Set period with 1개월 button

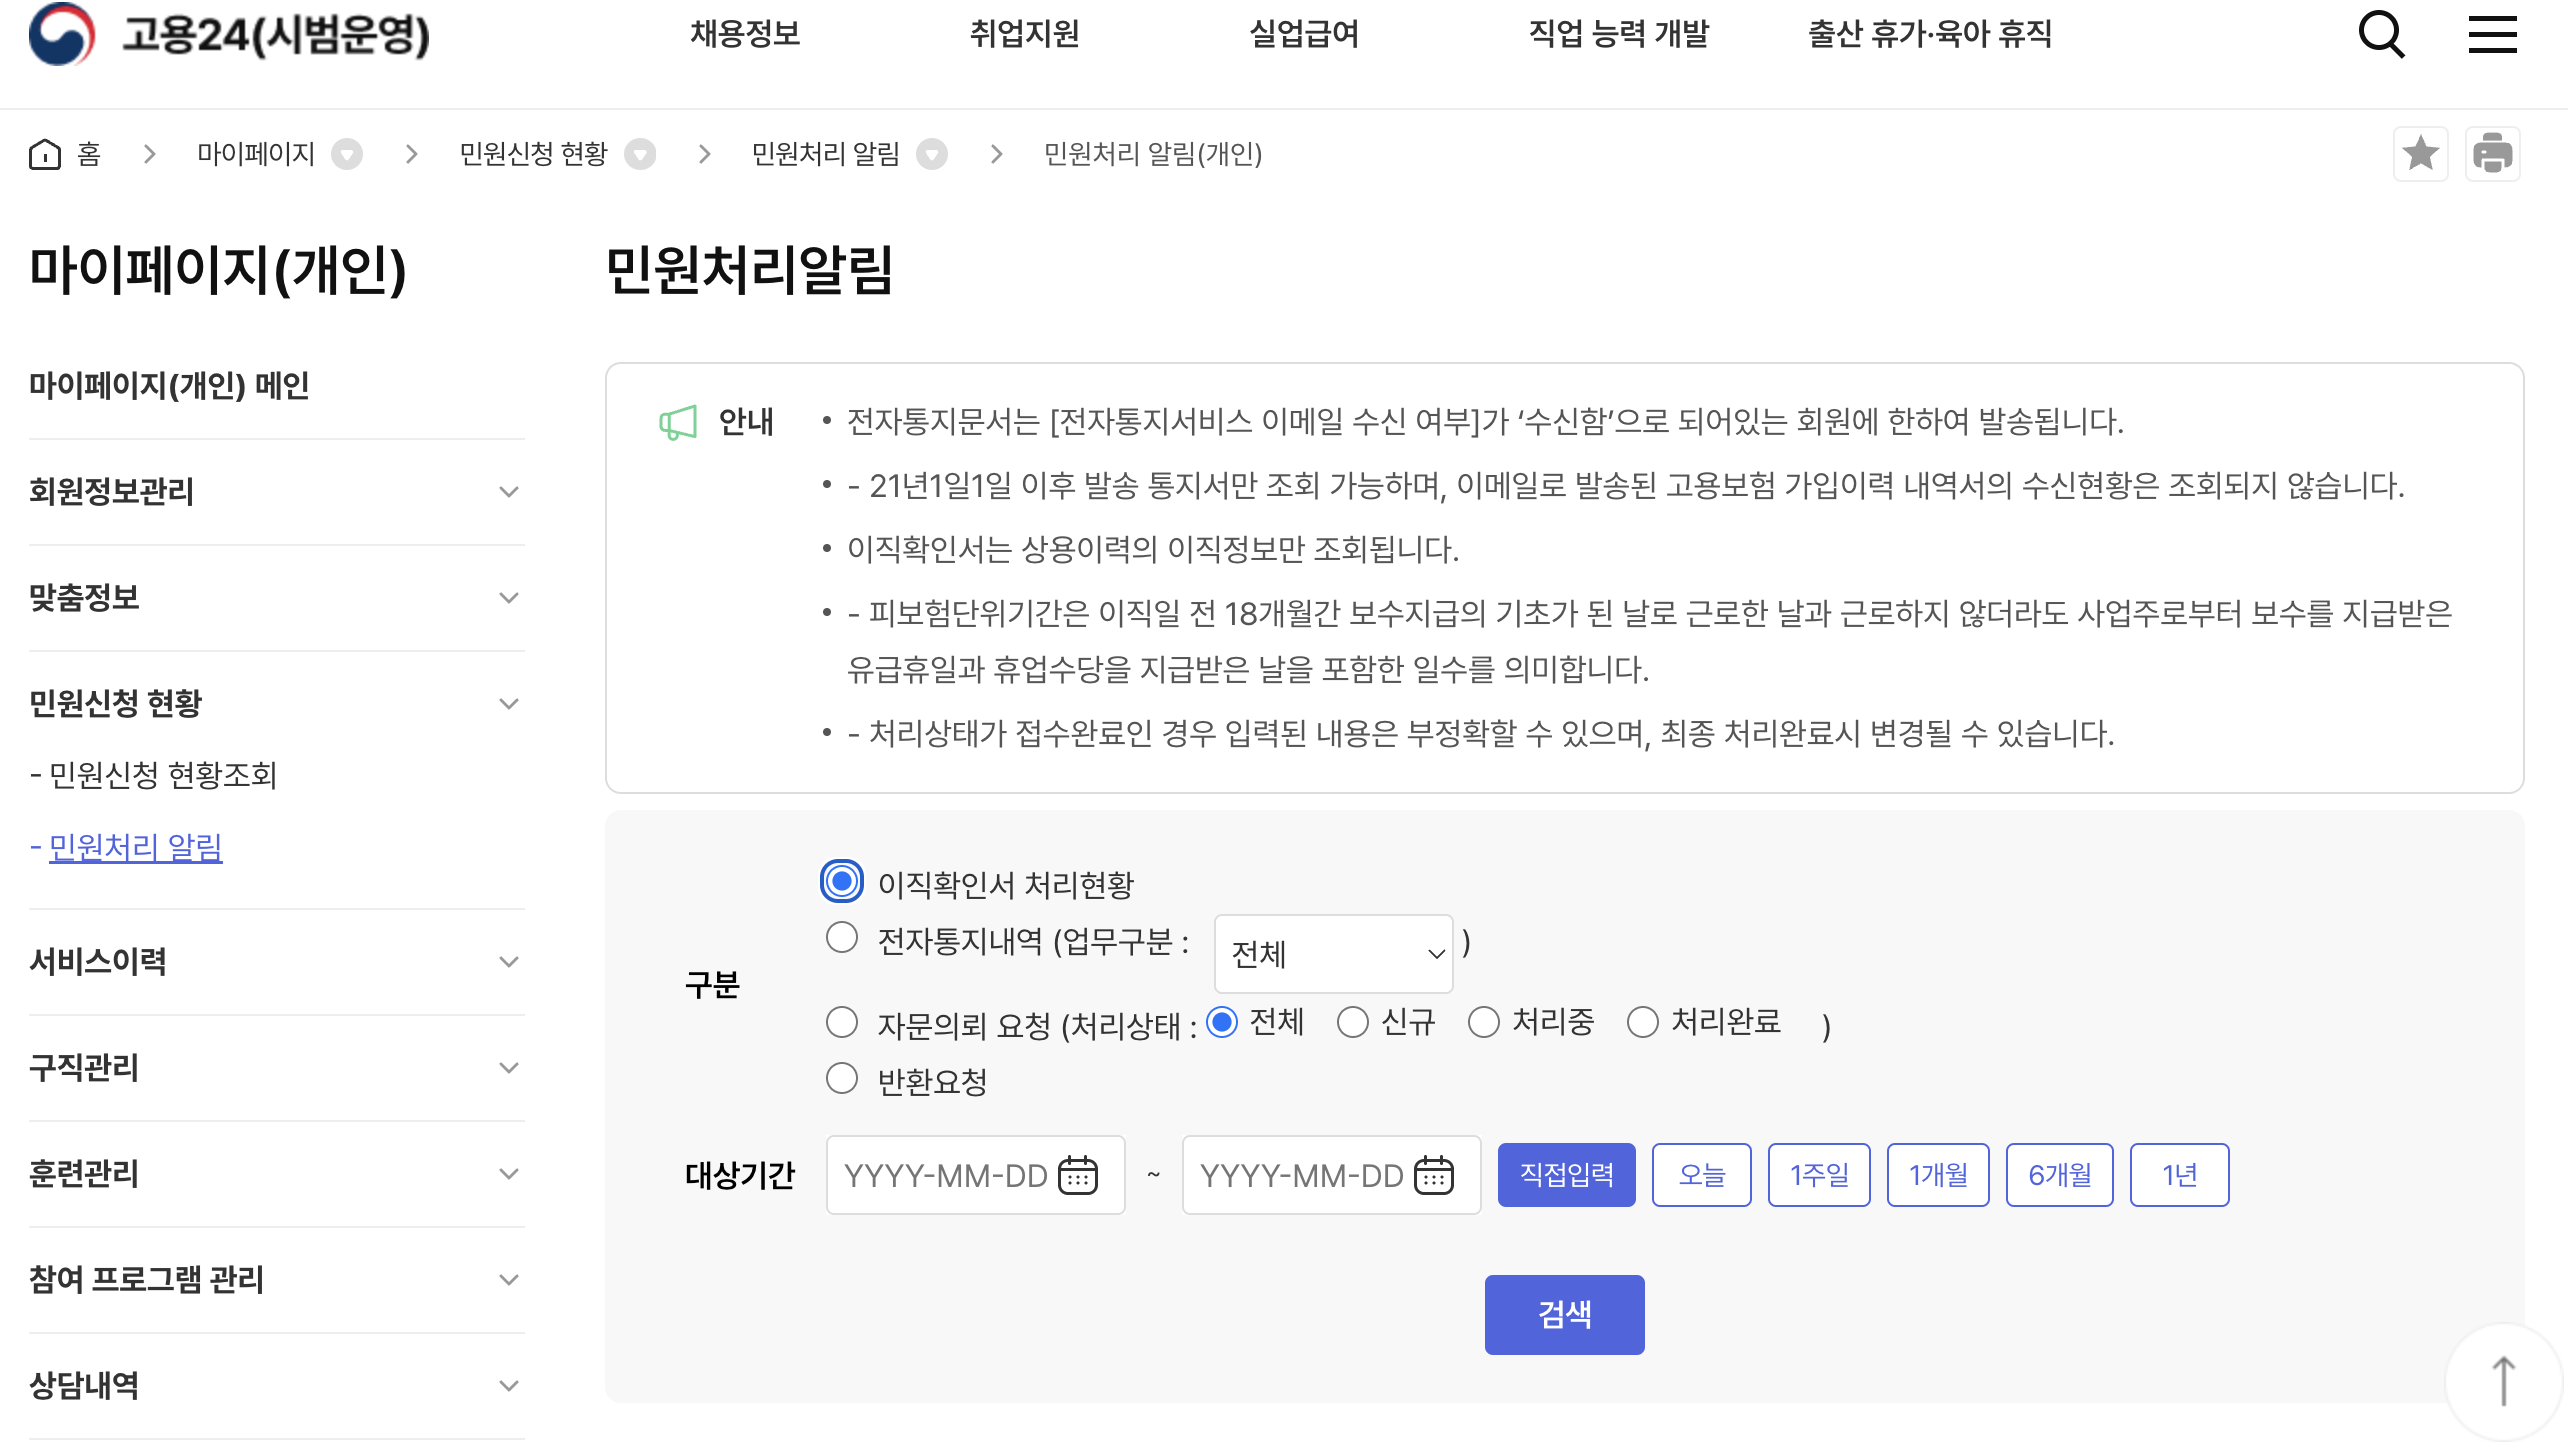[1937, 1175]
